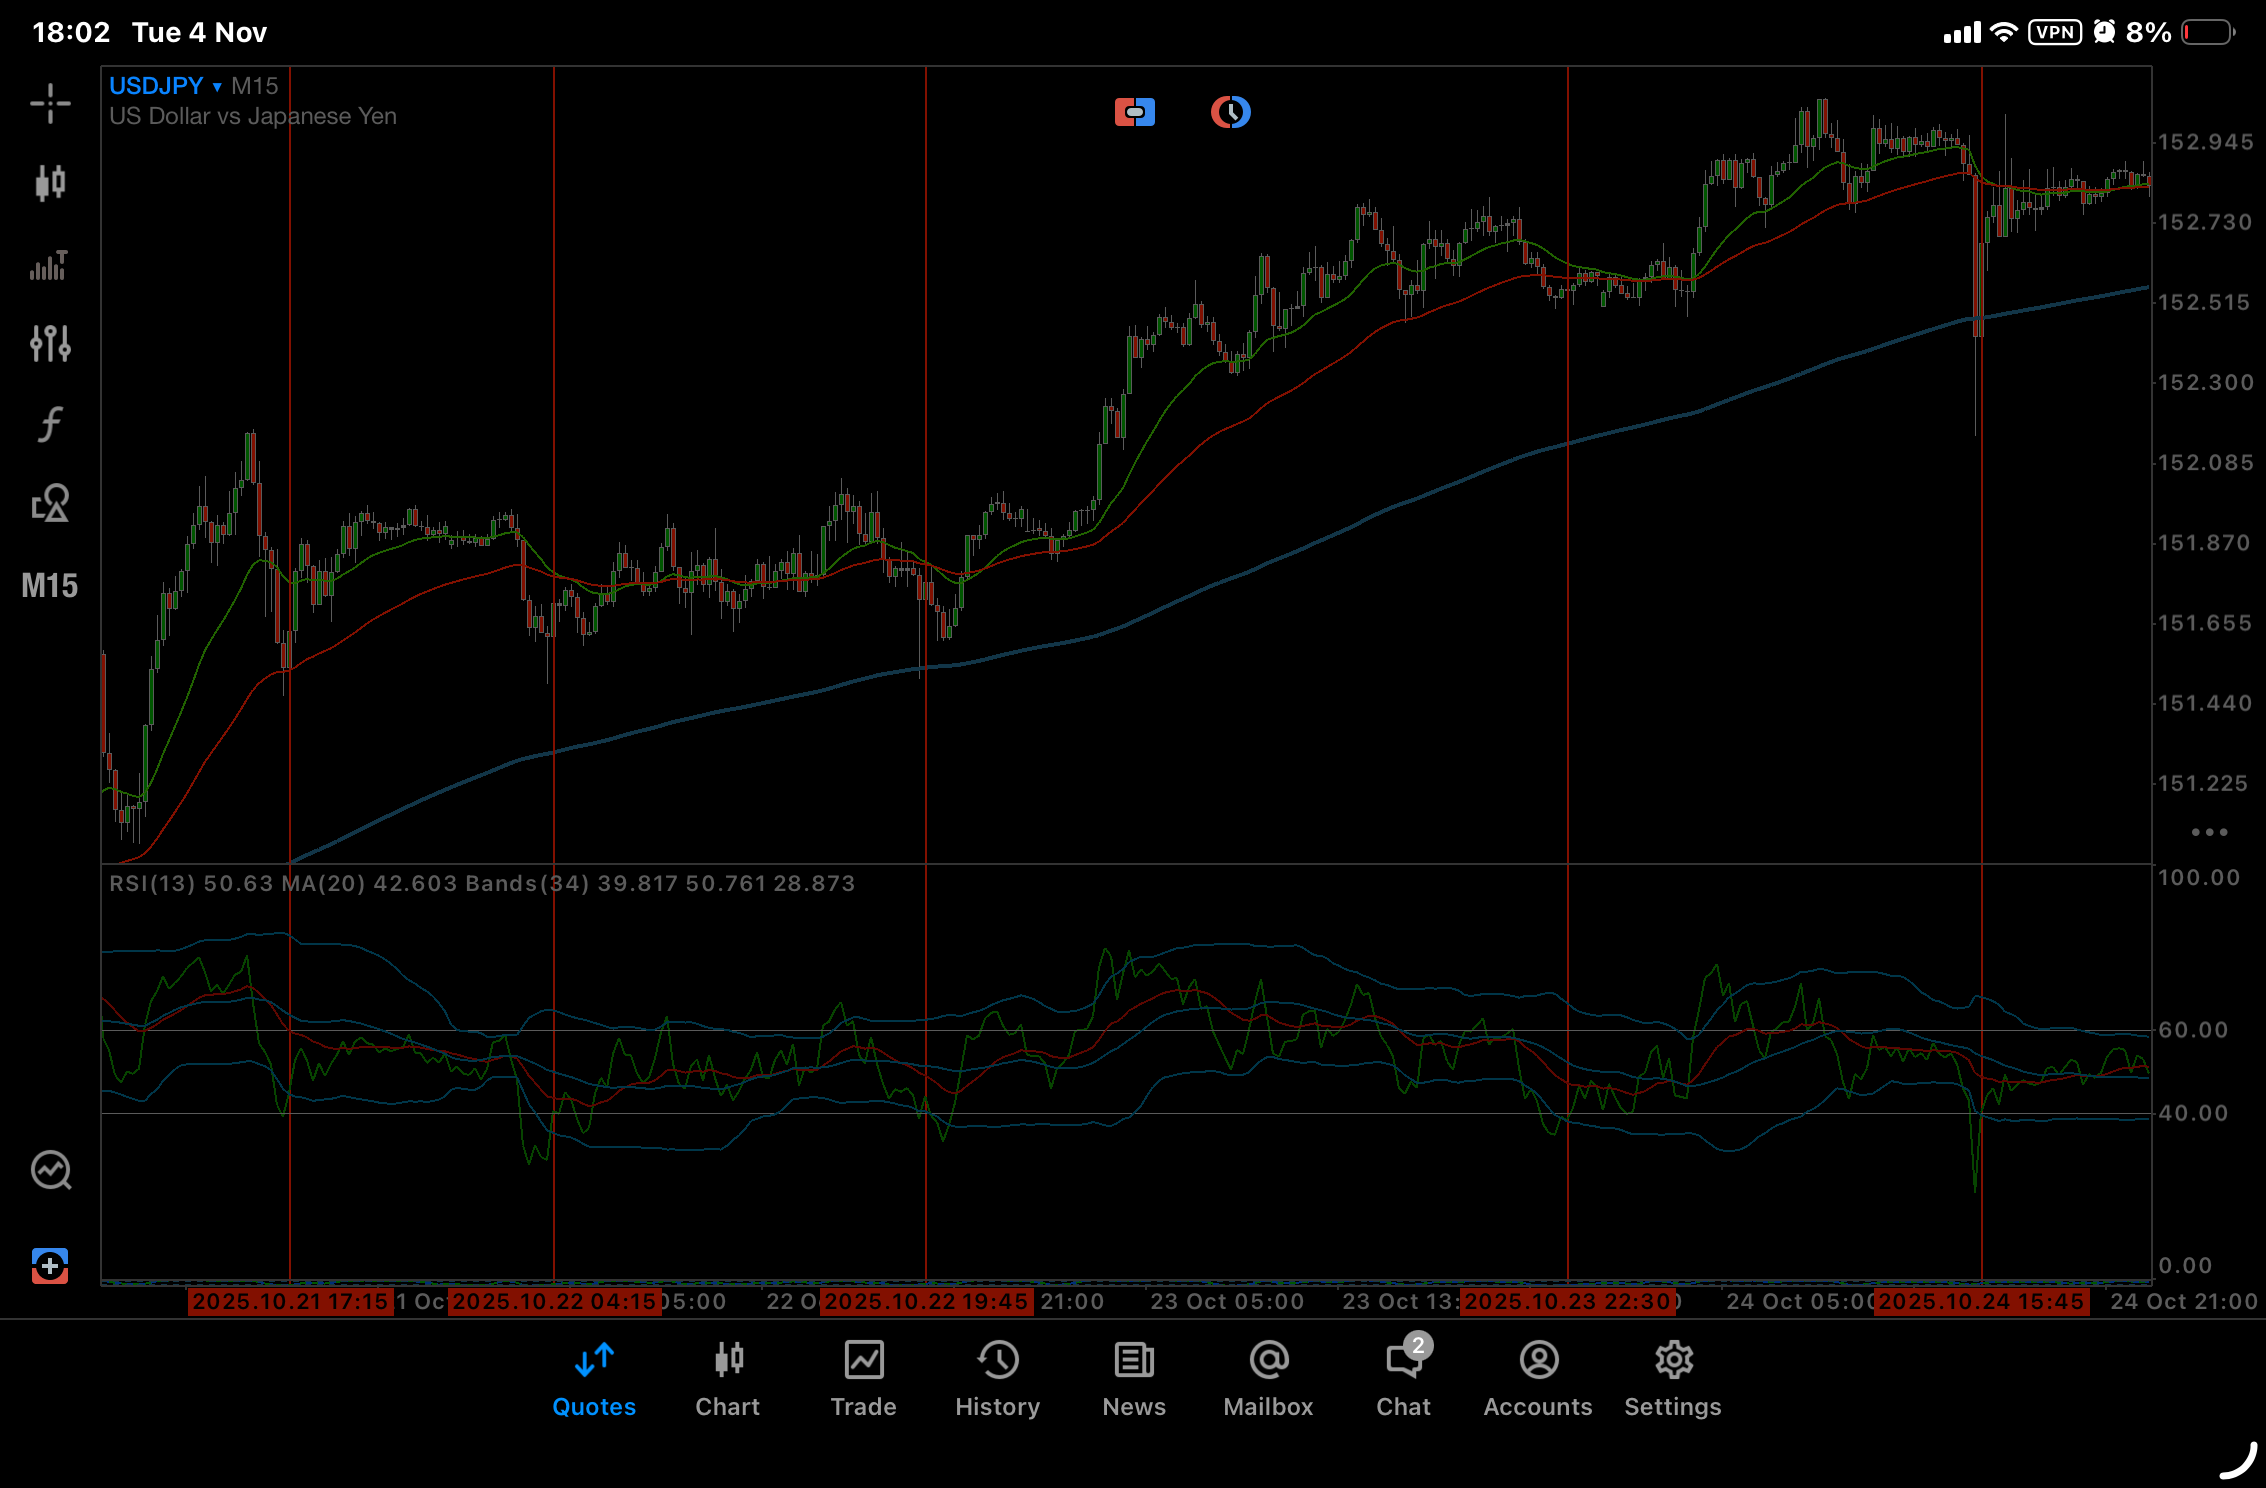Viewport: 2266px width, 1488px height.
Task: Open Chat with two unread messages
Action: 1403,1380
